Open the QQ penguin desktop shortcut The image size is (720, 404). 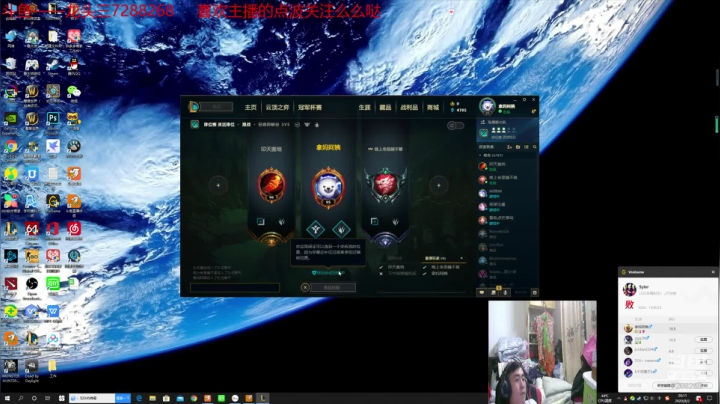(x=73, y=65)
